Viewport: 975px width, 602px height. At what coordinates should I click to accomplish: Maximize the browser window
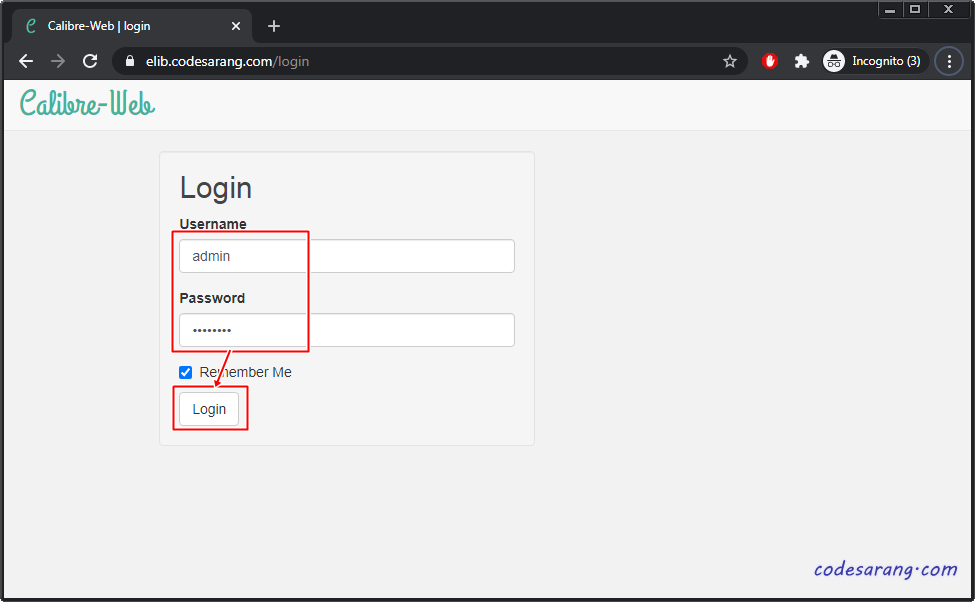pyautogui.click(x=915, y=9)
